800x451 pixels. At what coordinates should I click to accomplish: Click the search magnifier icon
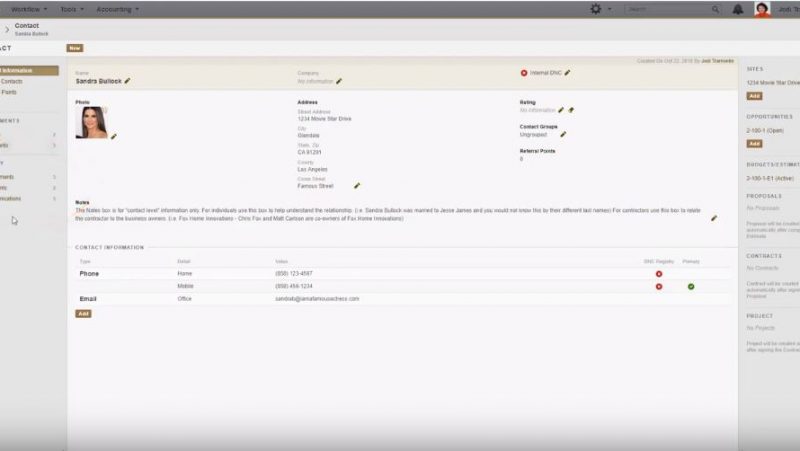pyautogui.click(x=715, y=9)
